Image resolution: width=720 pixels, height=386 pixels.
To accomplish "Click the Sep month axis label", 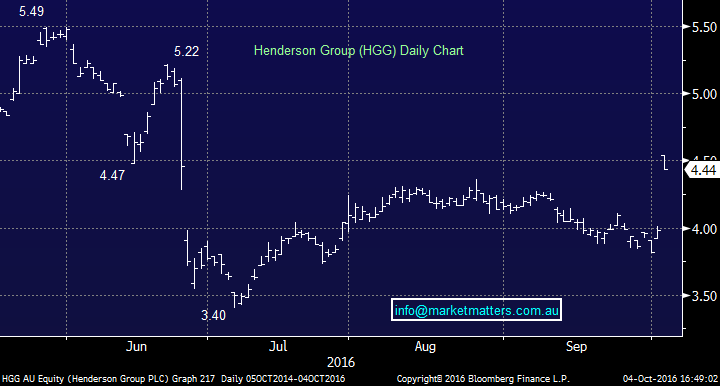I will 576,346.
